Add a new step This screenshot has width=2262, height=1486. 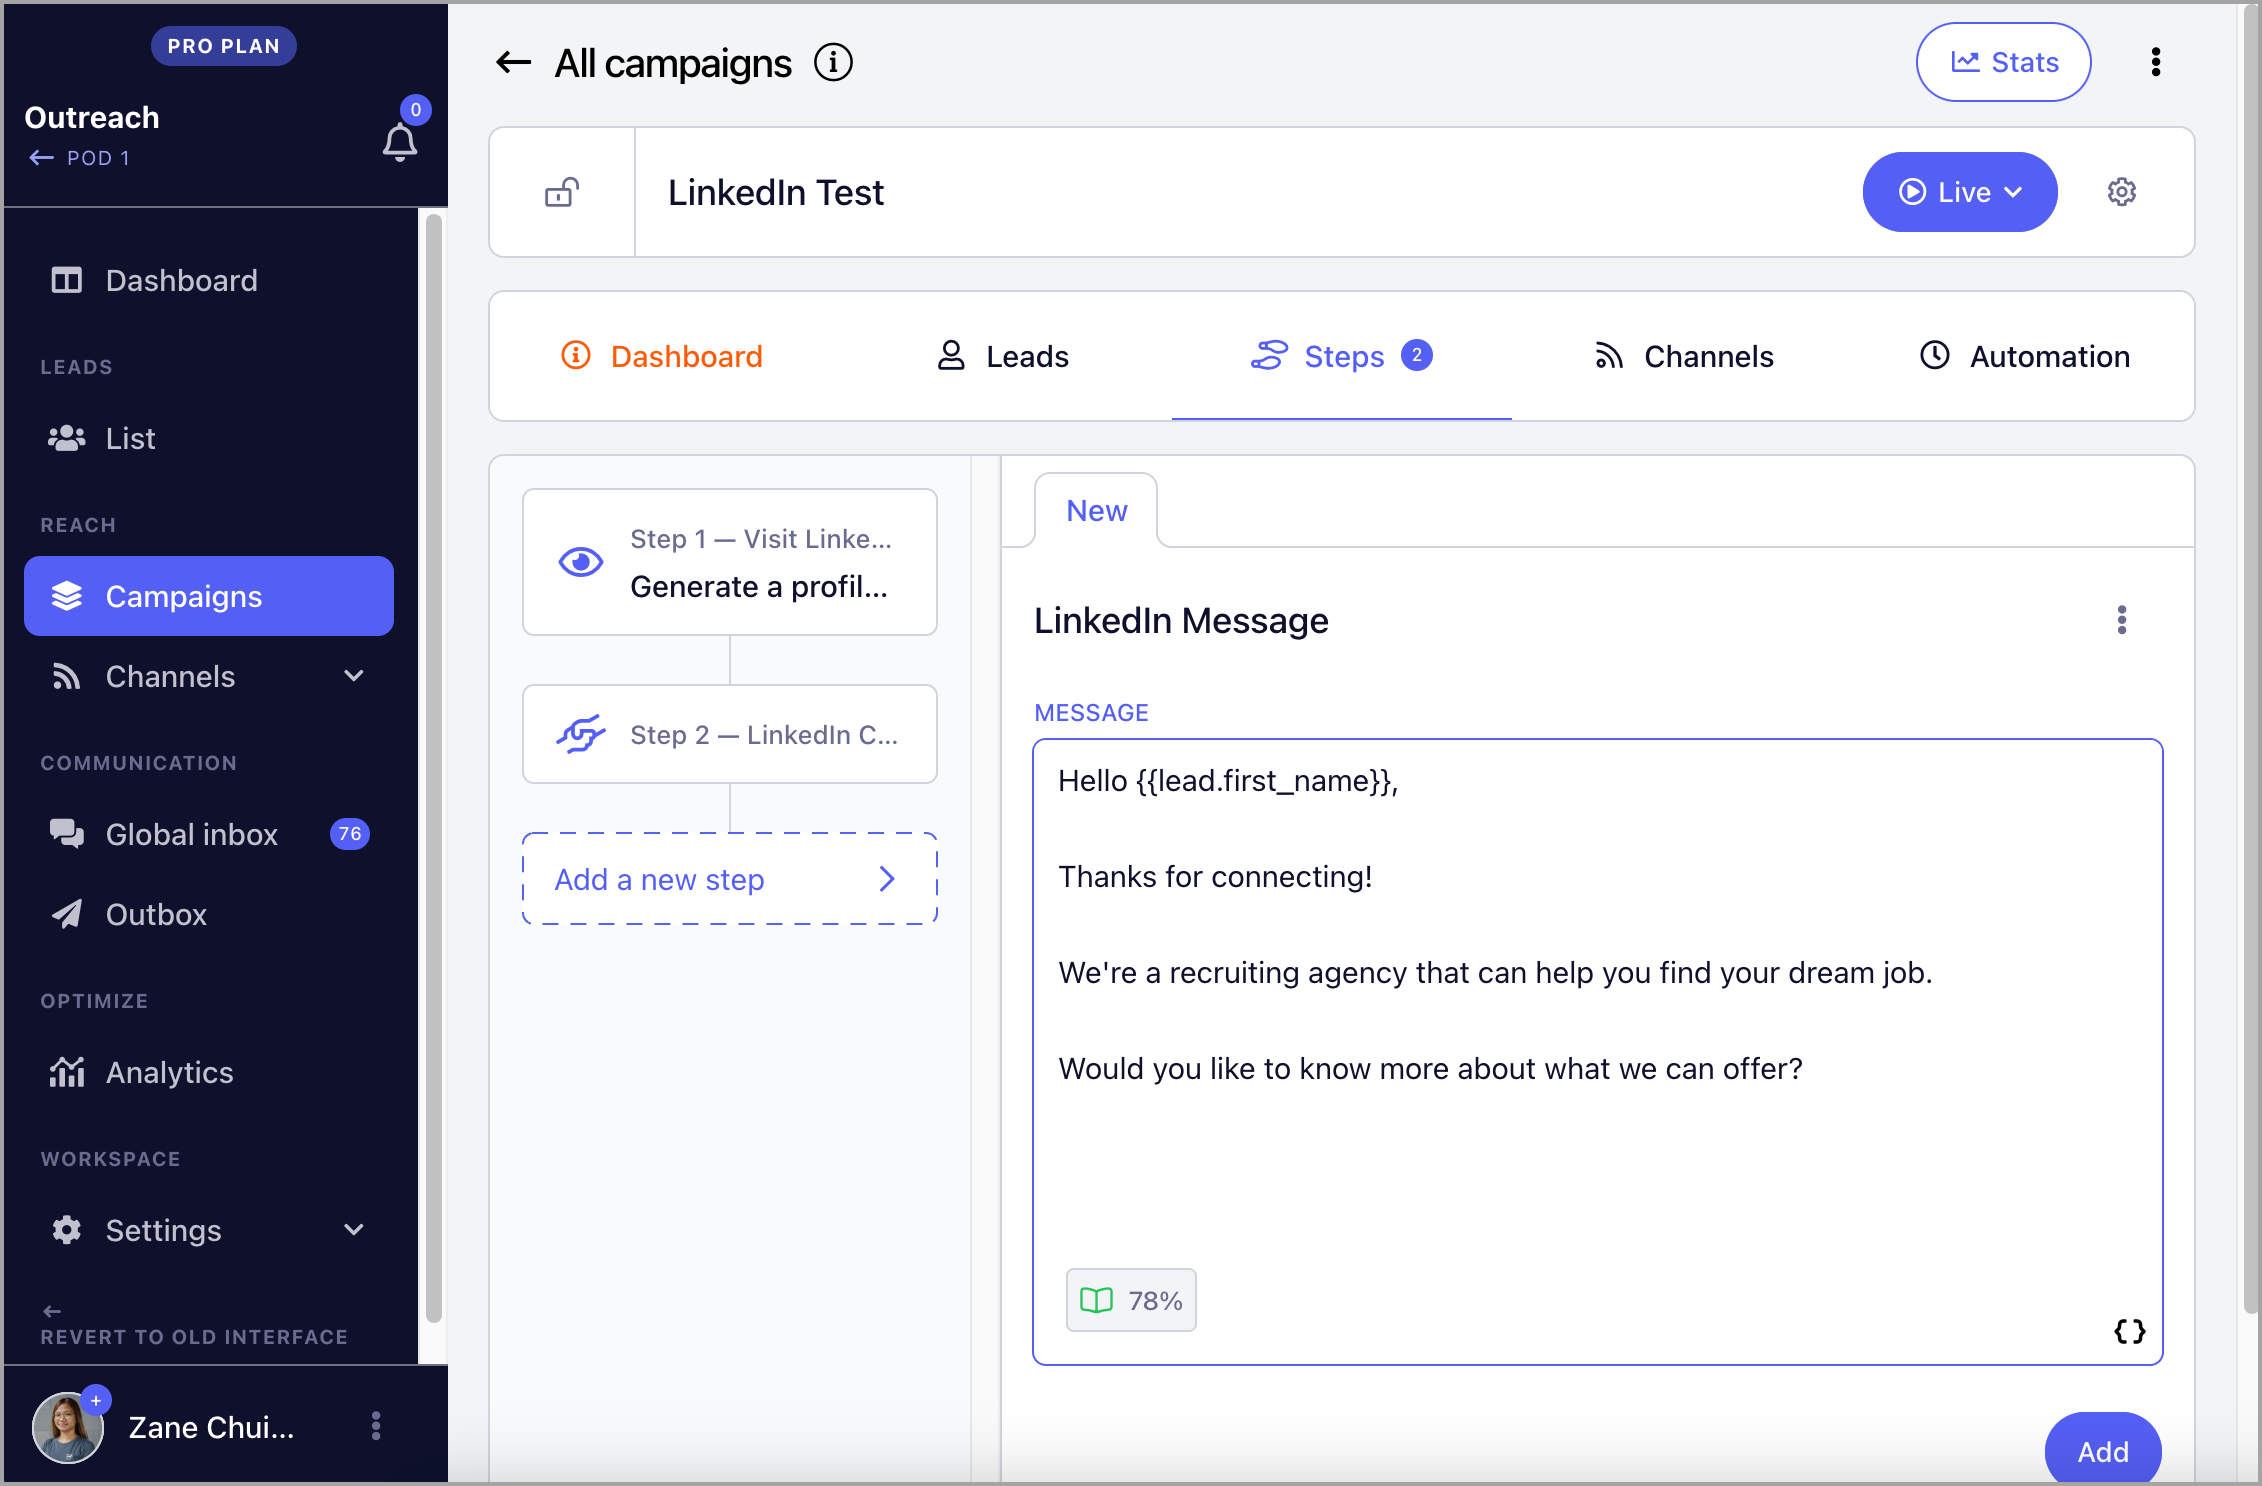(730, 879)
